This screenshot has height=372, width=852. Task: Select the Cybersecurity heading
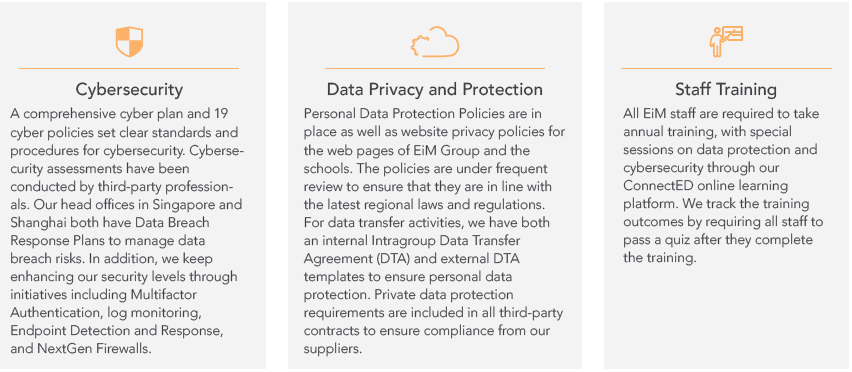pos(129,89)
